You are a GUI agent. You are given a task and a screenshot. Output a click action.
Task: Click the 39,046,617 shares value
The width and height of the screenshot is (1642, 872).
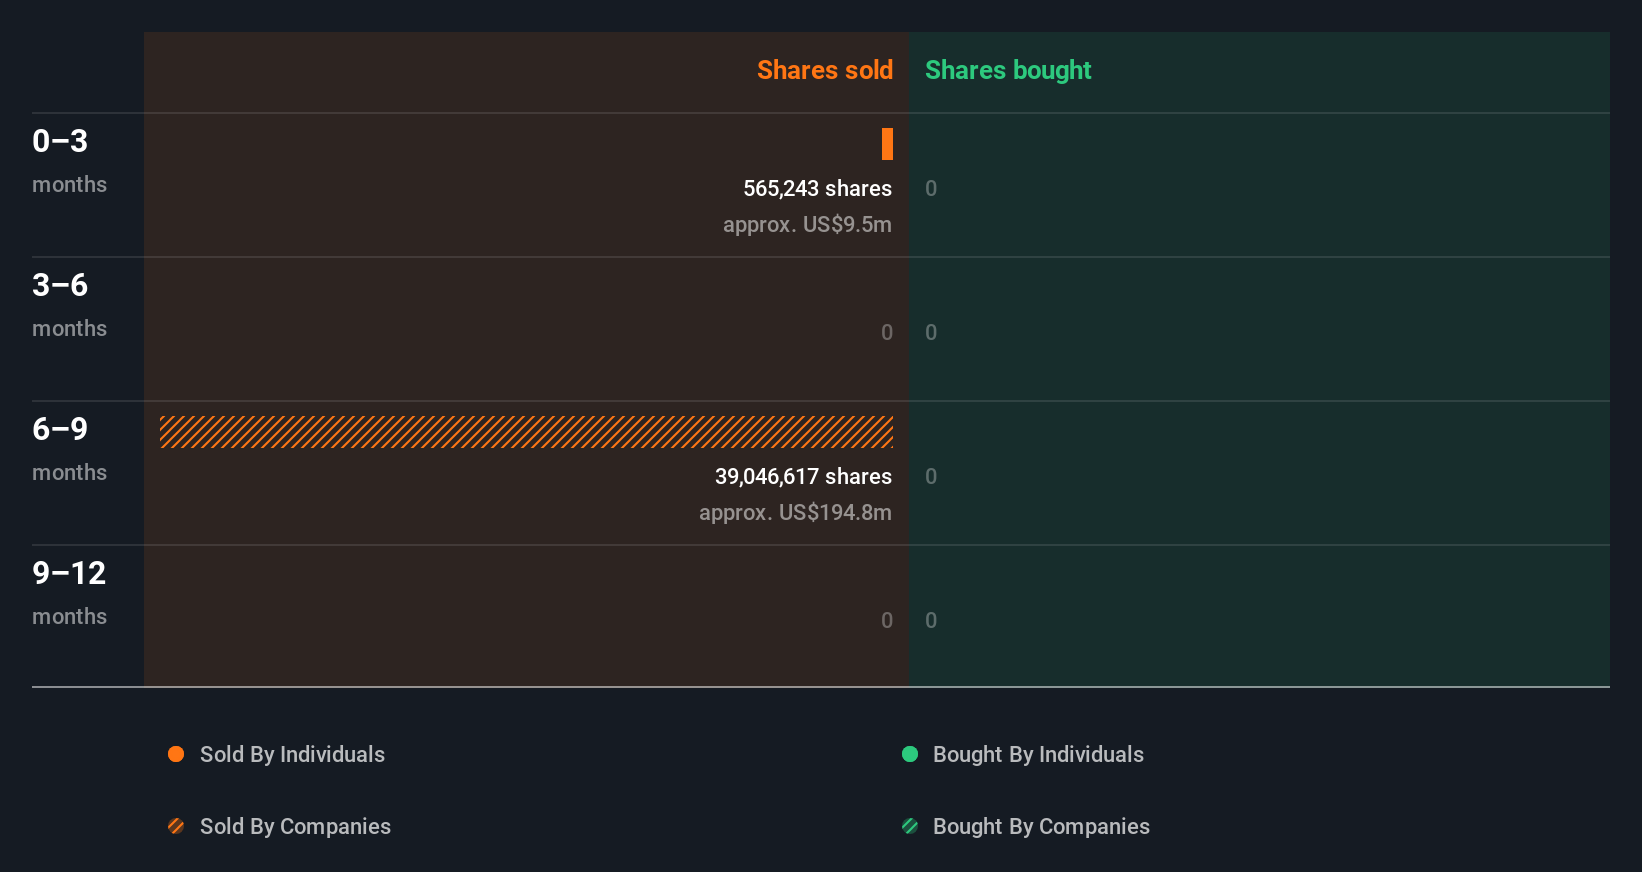(x=803, y=476)
